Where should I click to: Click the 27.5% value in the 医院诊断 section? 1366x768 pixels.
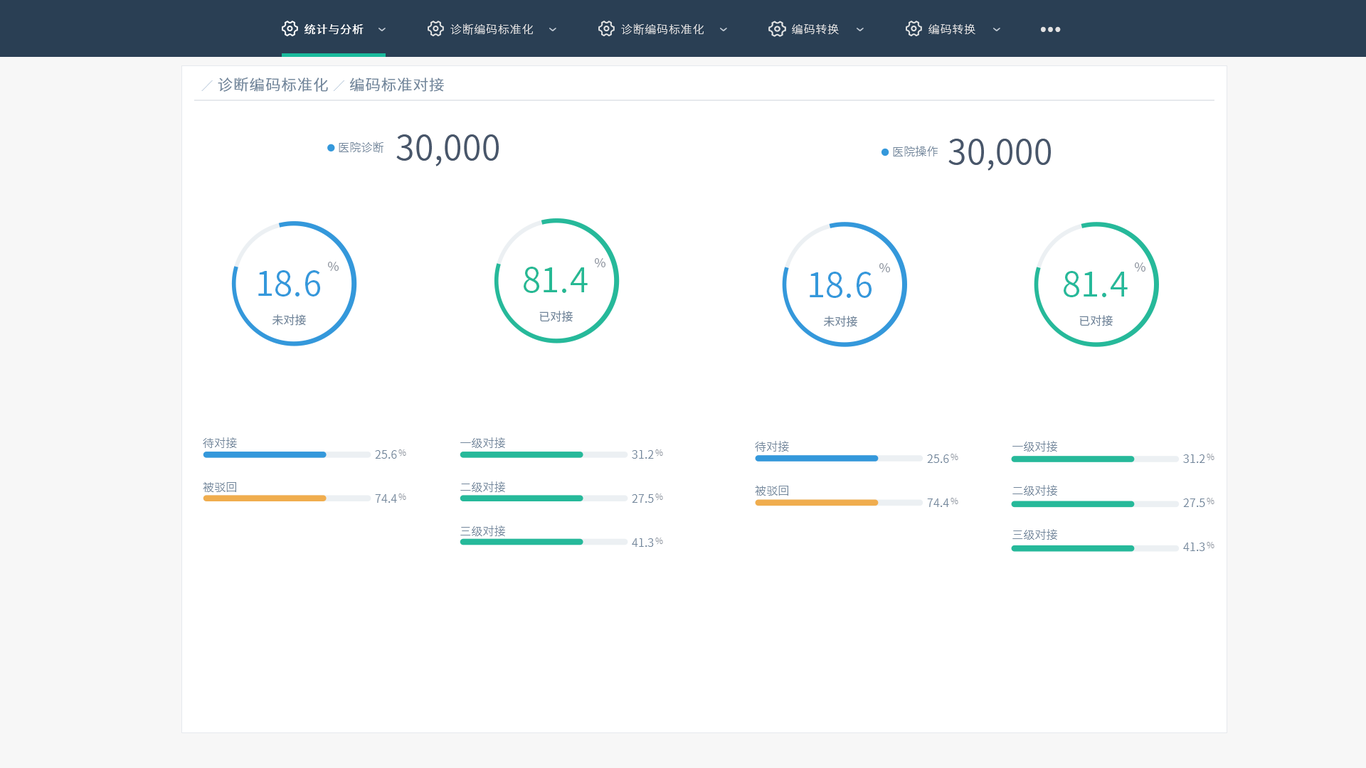[x=647, y=498]
